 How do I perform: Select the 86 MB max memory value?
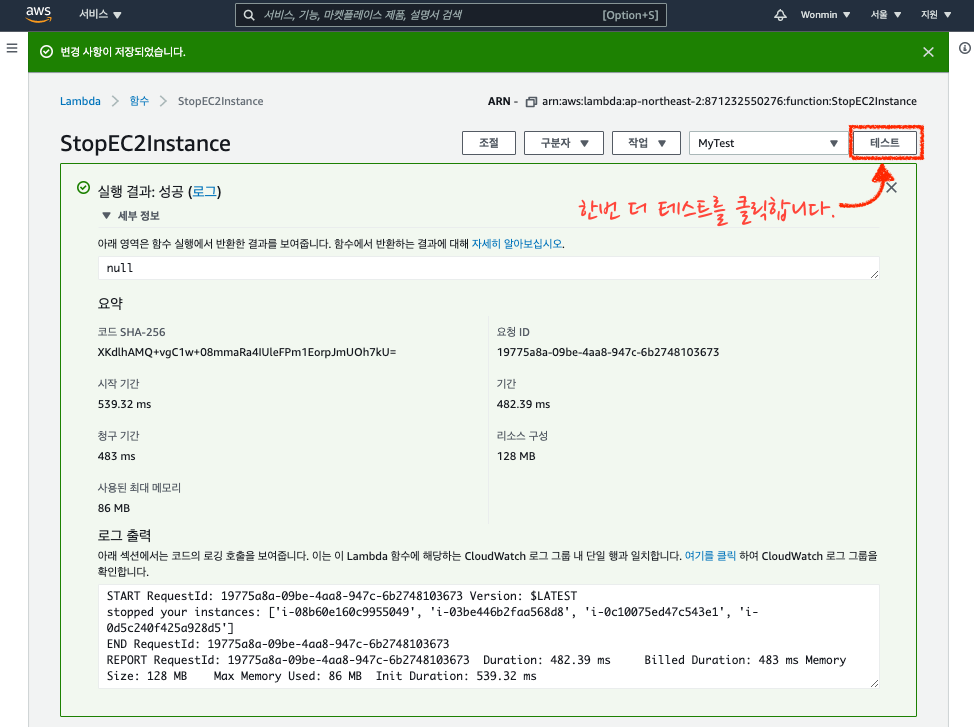coord(114,508)
